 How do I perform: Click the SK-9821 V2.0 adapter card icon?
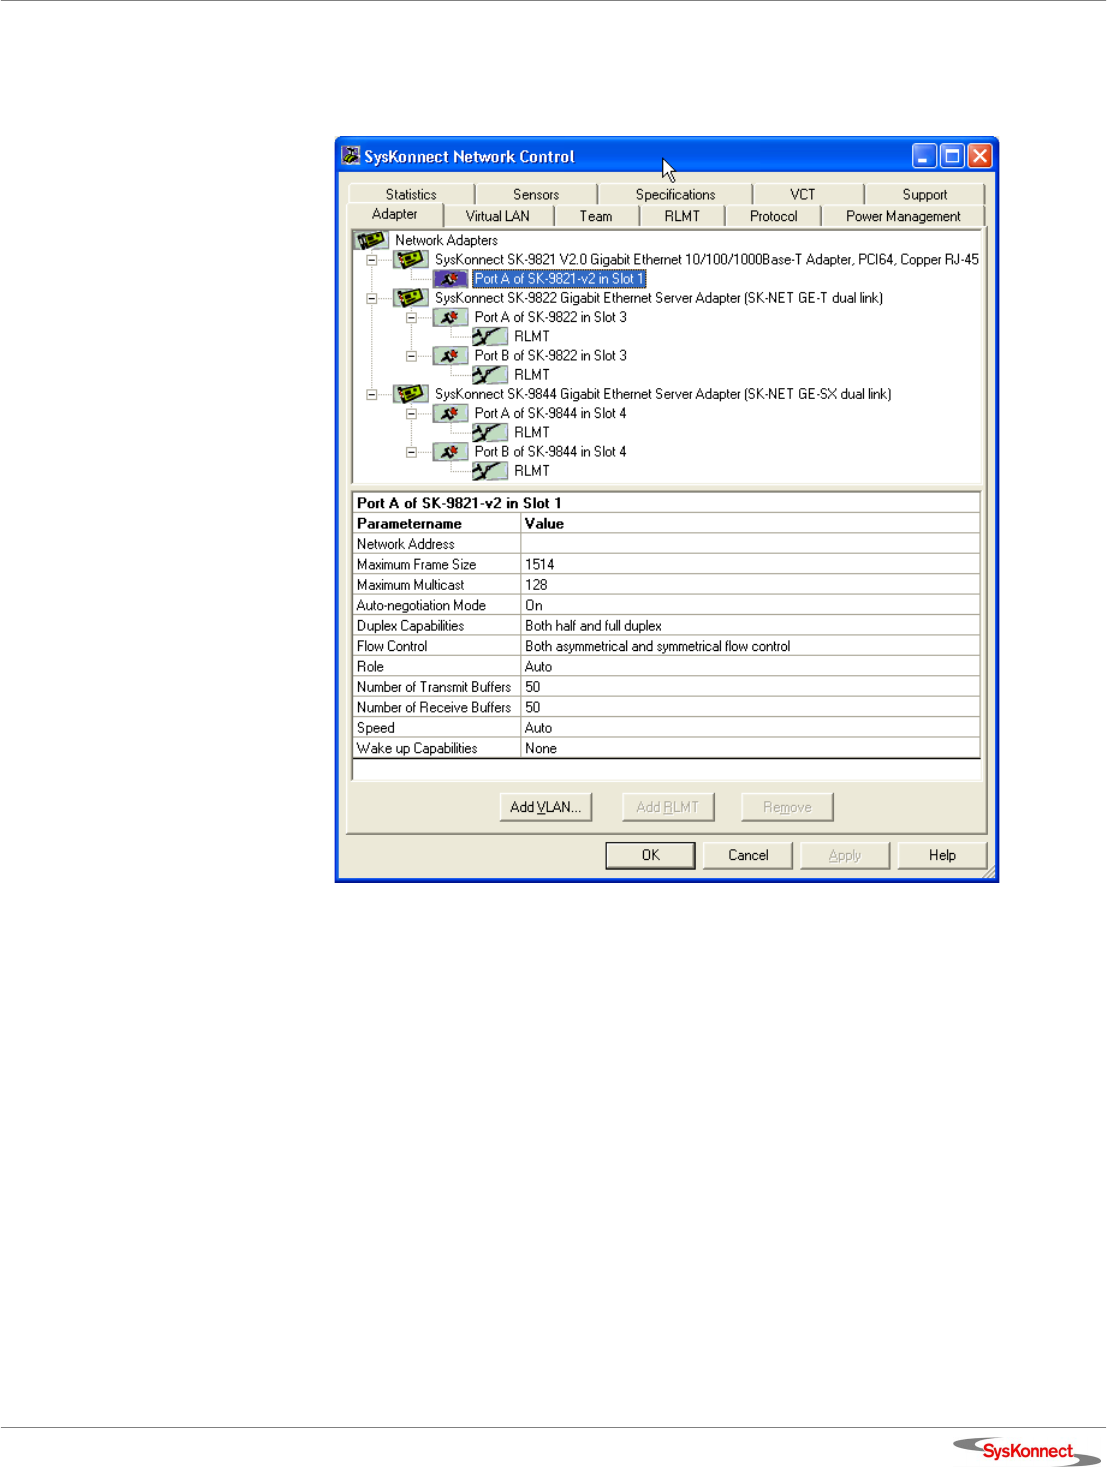pos(410,260)
